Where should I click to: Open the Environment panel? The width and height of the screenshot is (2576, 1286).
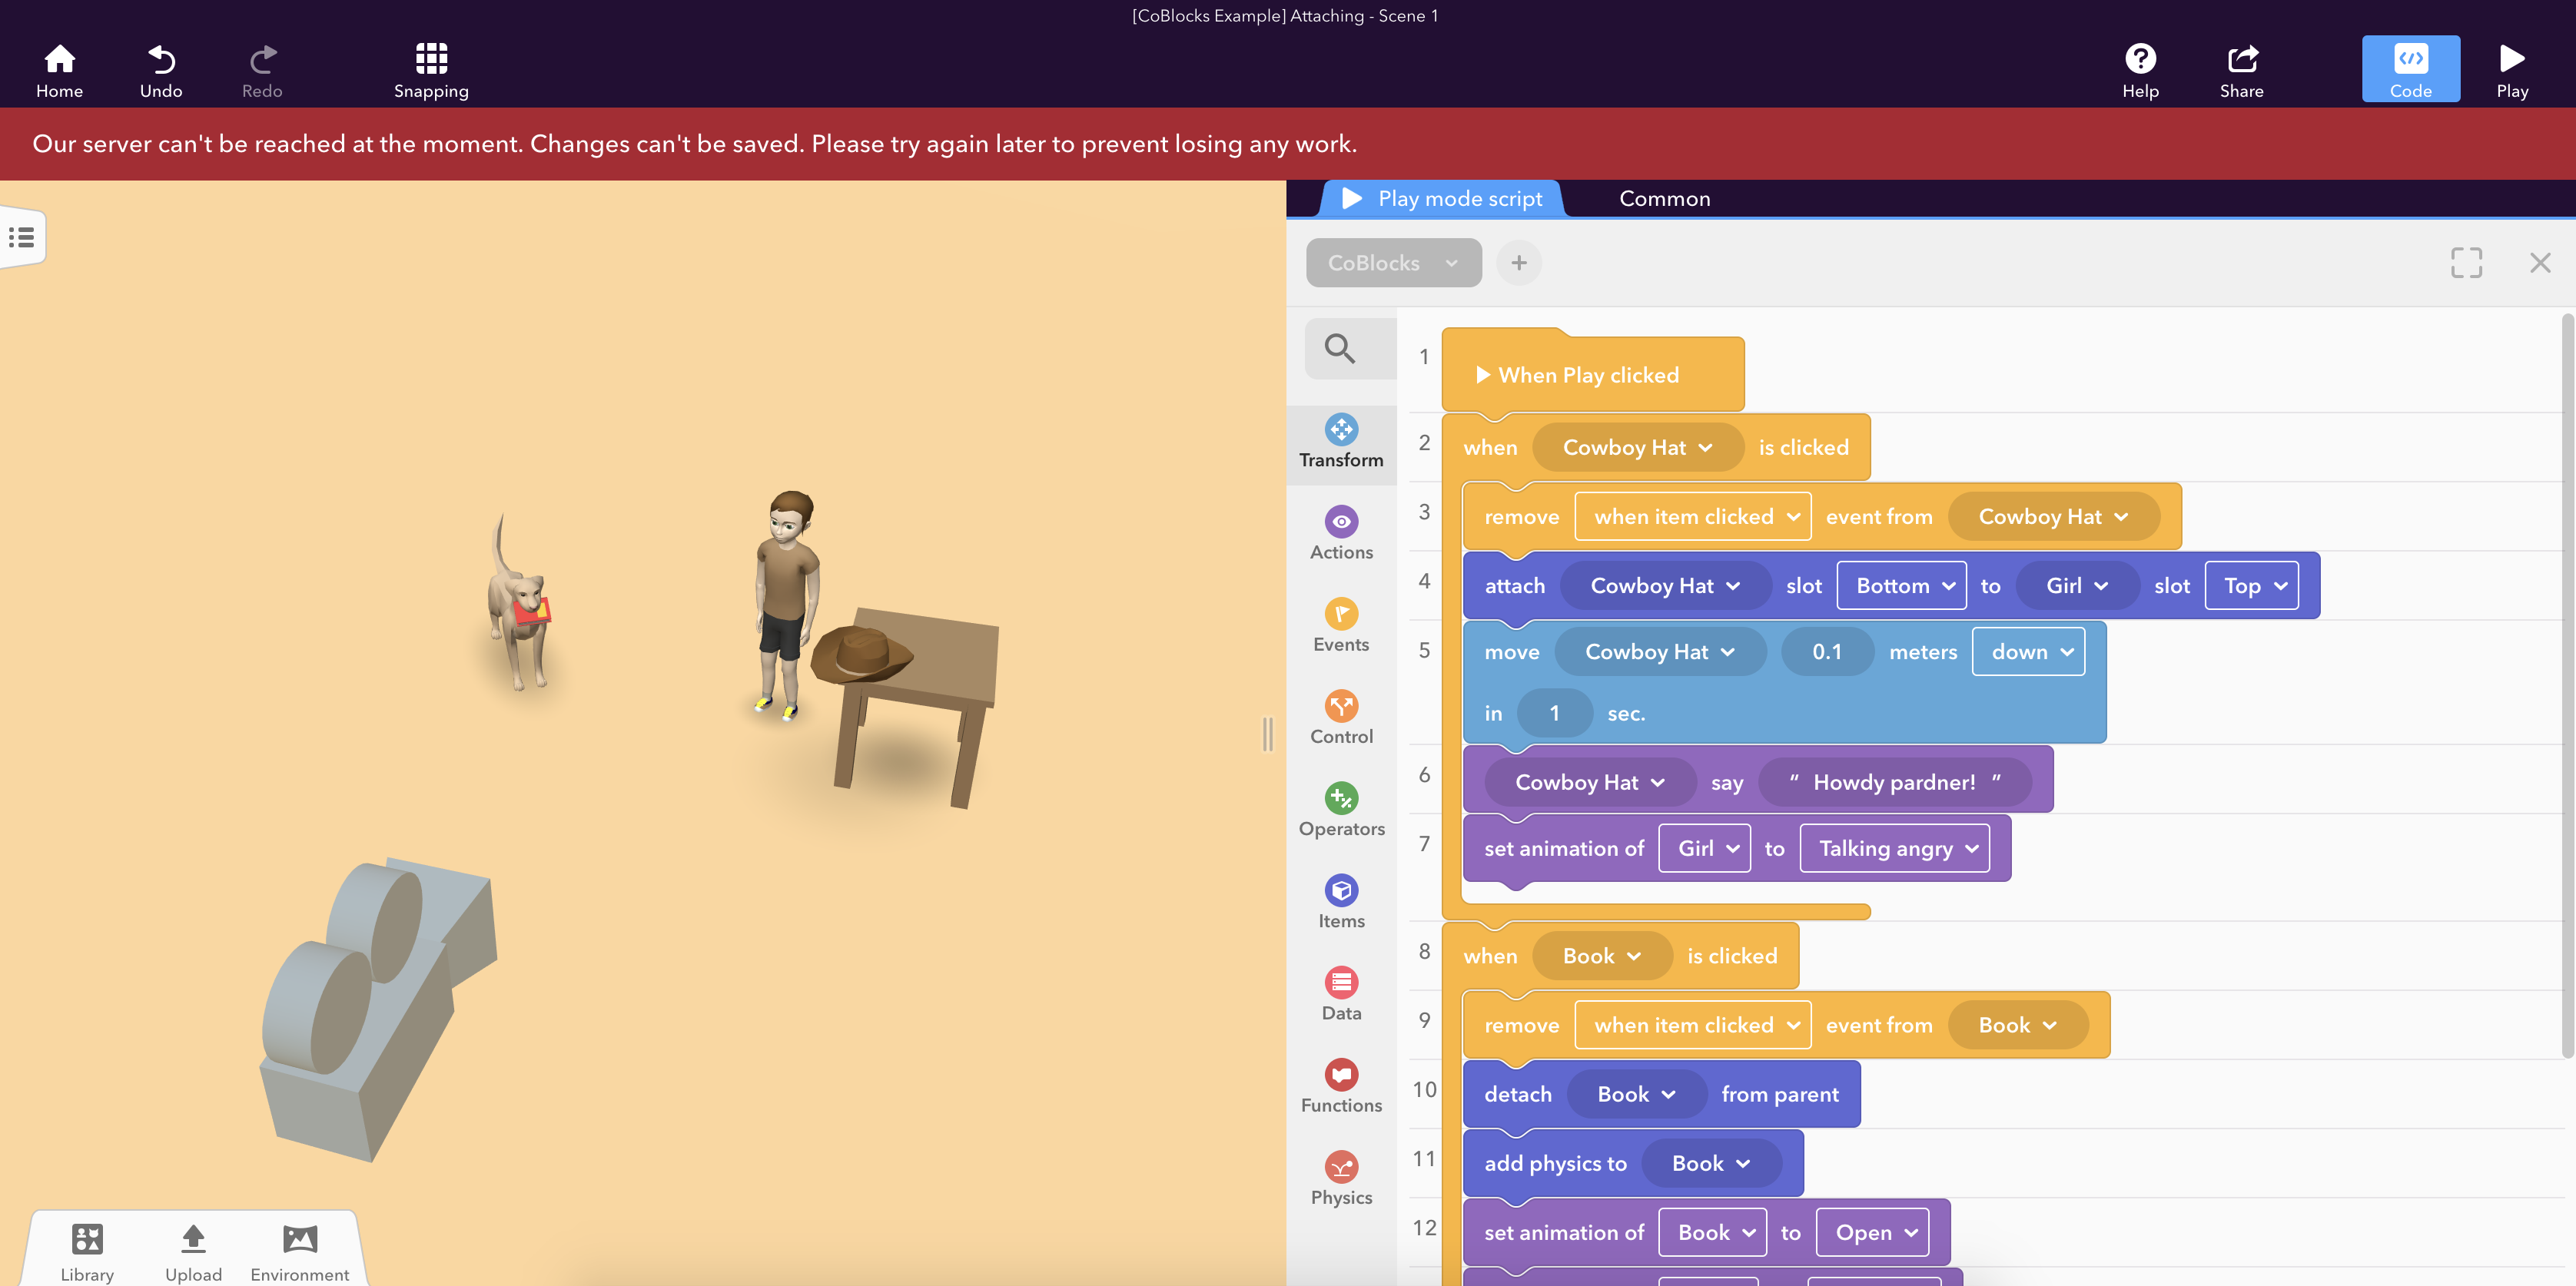pos(300,1252)
